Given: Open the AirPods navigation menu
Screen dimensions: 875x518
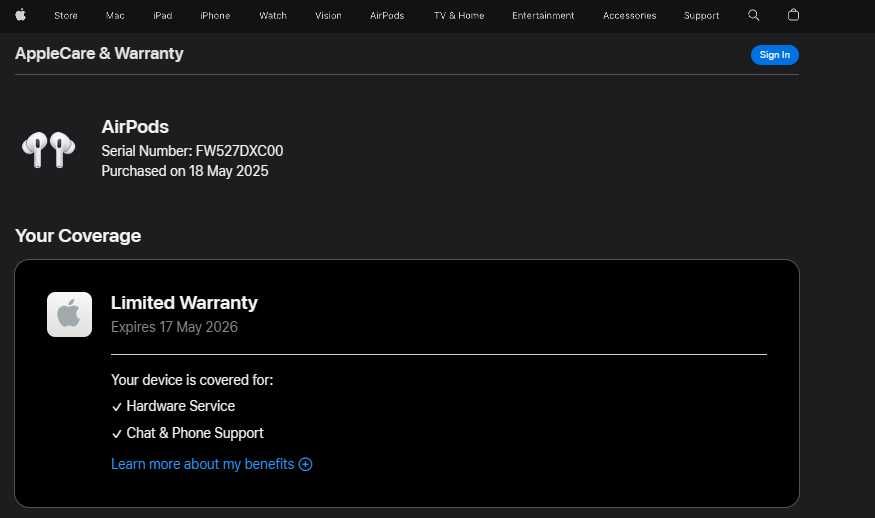Looking at the screenshot, I should [387, 16].
